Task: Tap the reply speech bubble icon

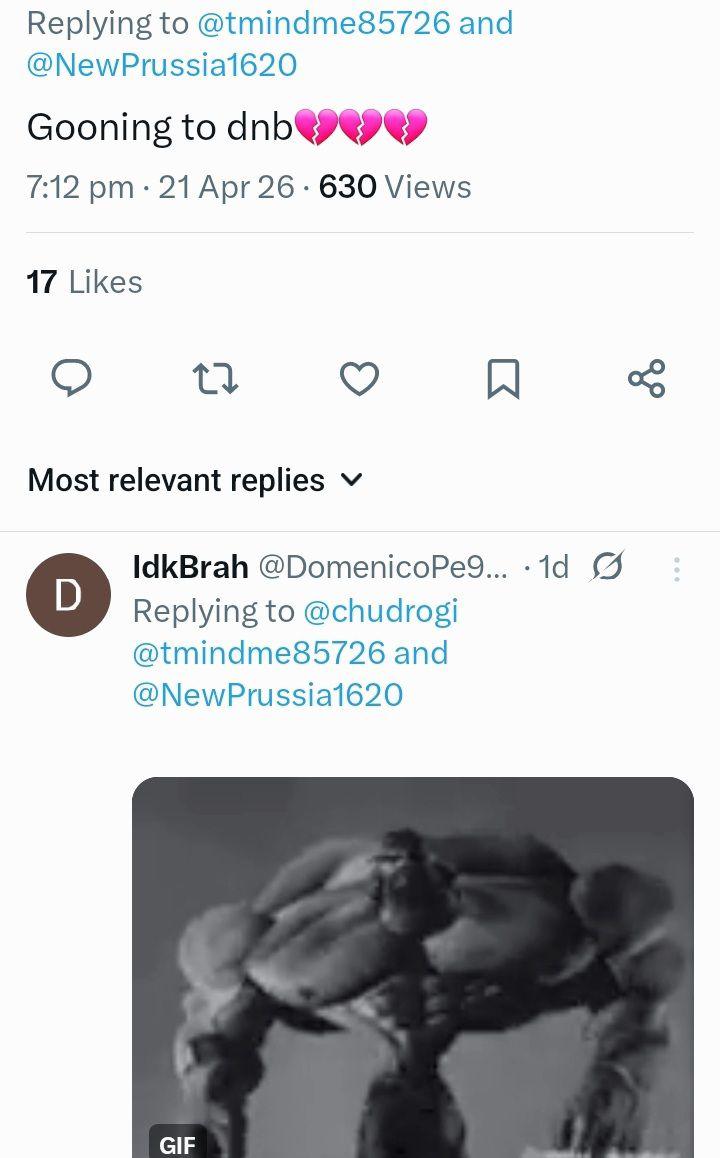Action: tap(71, 378)
